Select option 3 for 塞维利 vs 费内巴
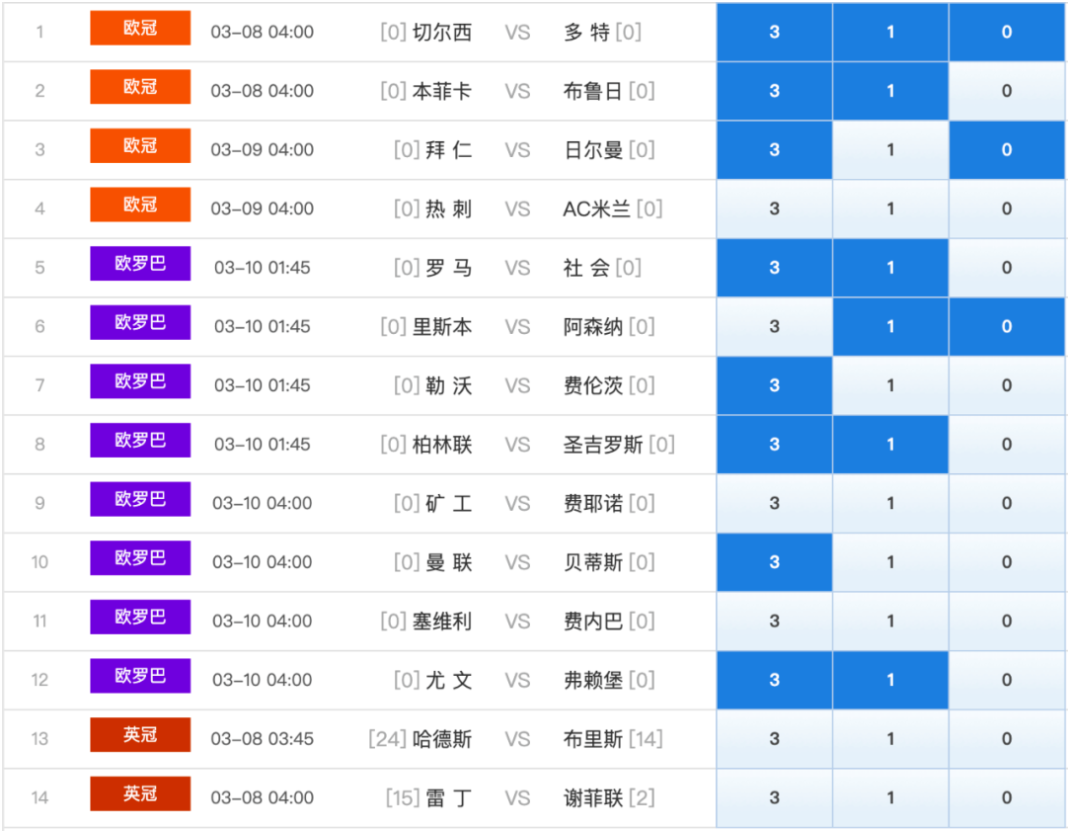This screenshot has height=832, width=1069. 774,621
